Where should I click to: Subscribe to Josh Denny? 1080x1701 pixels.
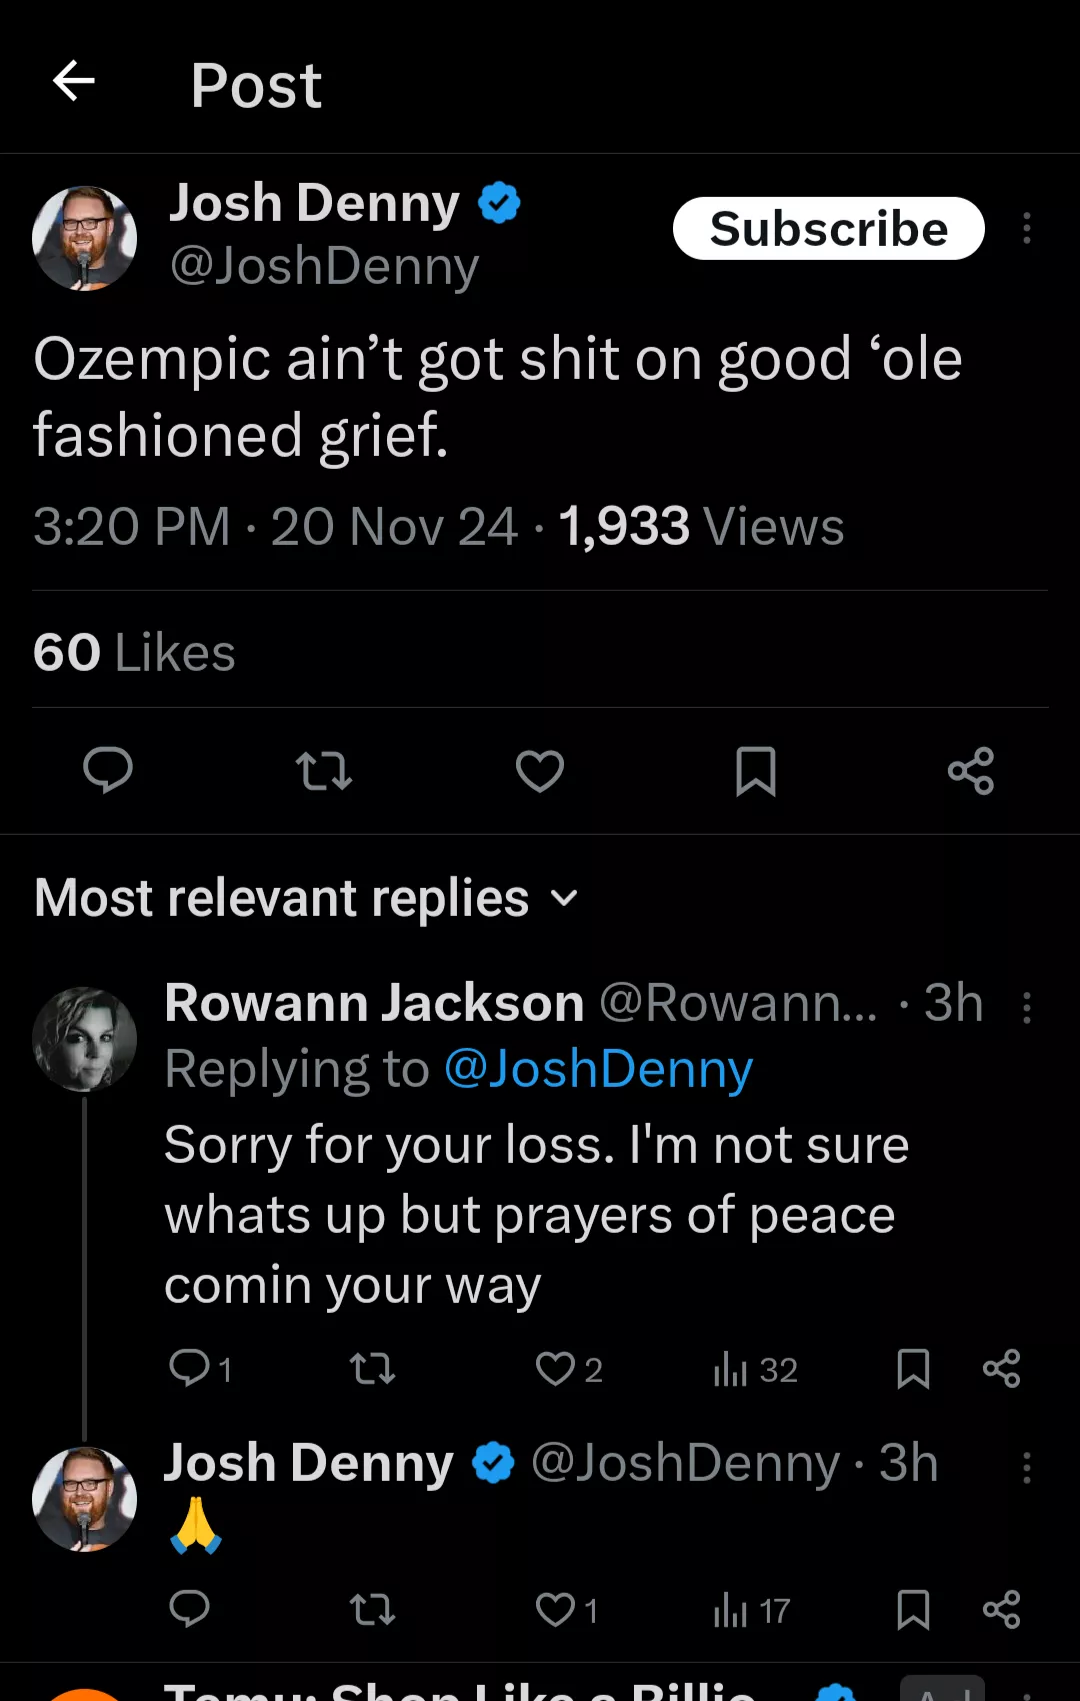point(828,228)
